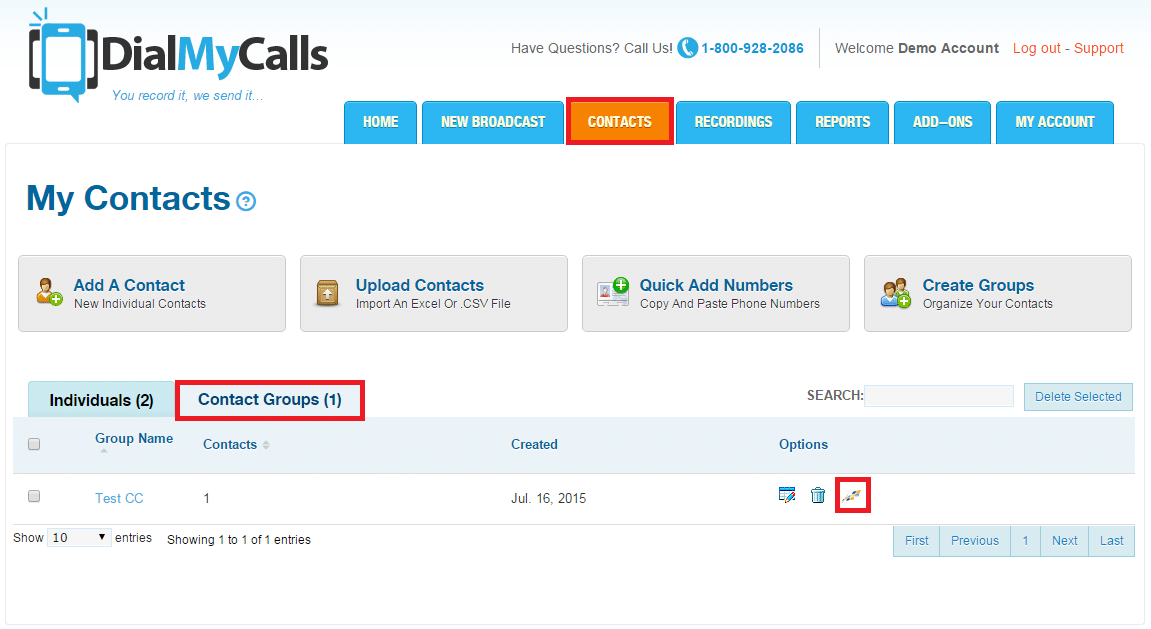Click the edit icon for Test CC group

[787, 495]
